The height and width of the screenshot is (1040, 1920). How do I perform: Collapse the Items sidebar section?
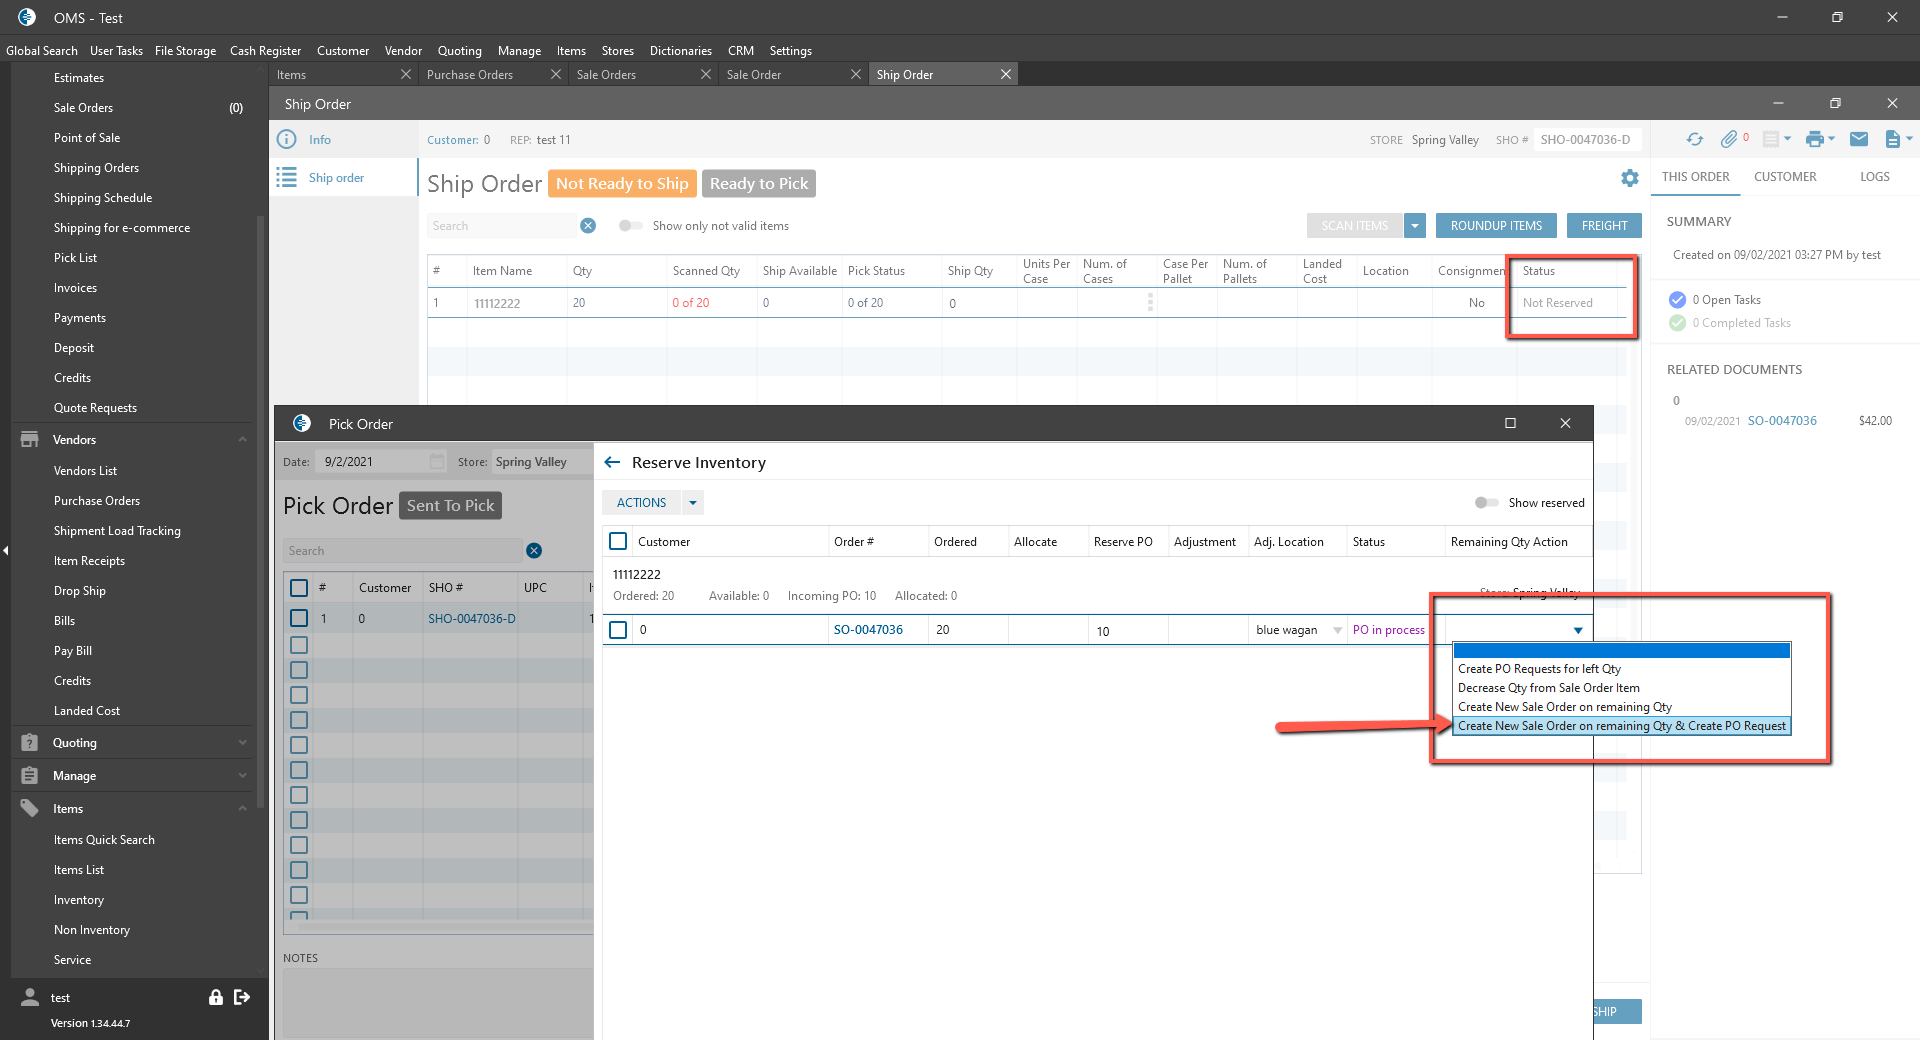pos(242,809)
